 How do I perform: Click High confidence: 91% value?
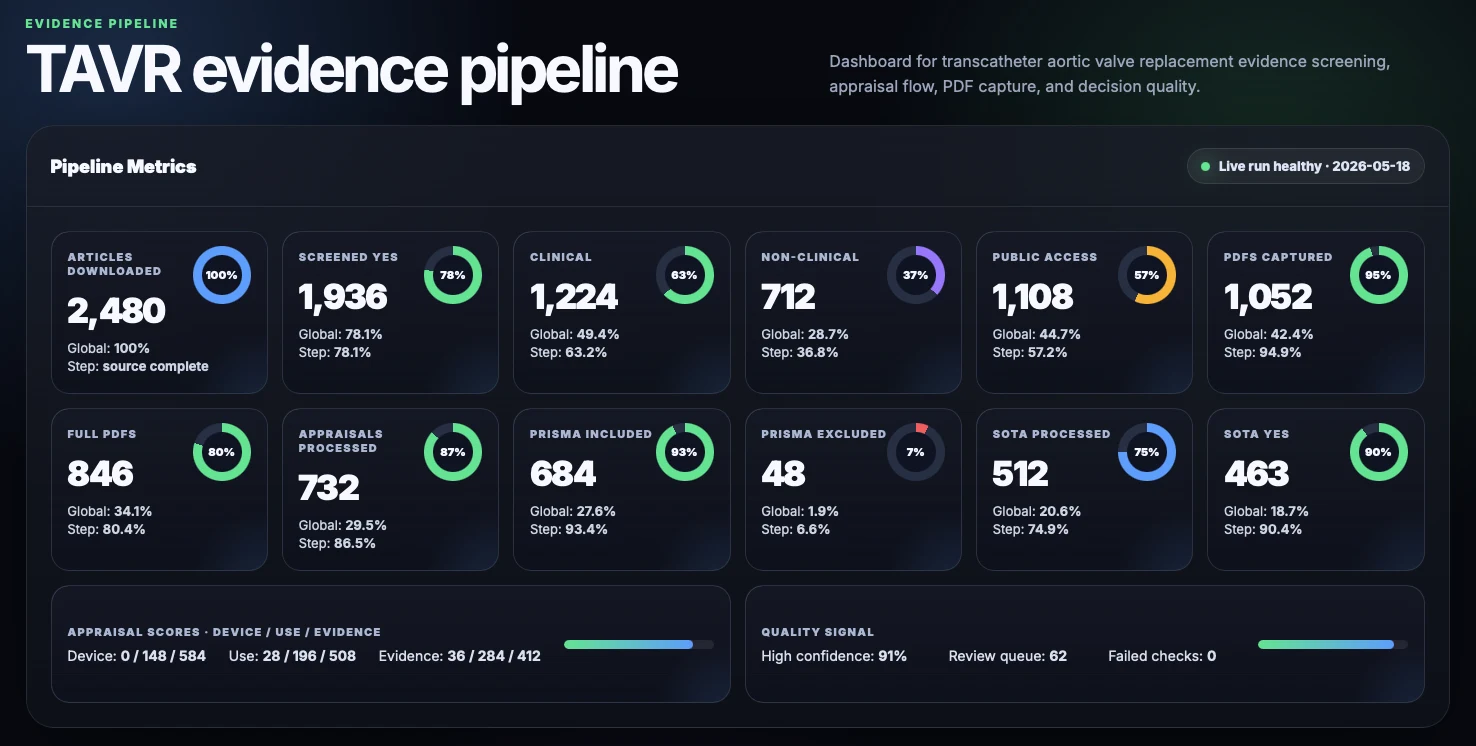[834, 657]
